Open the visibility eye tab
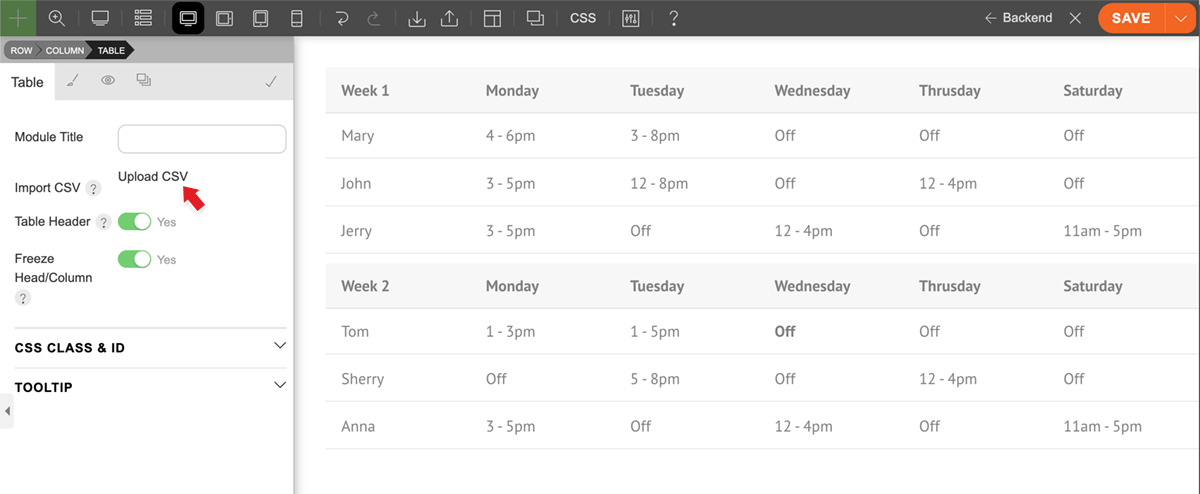 (x=108, y=81)
